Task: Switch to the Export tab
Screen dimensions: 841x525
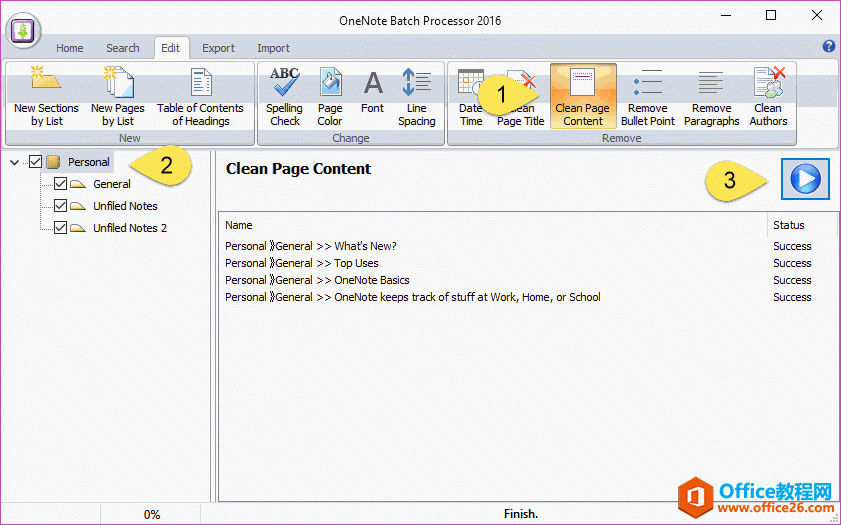Action: [218, 48]
